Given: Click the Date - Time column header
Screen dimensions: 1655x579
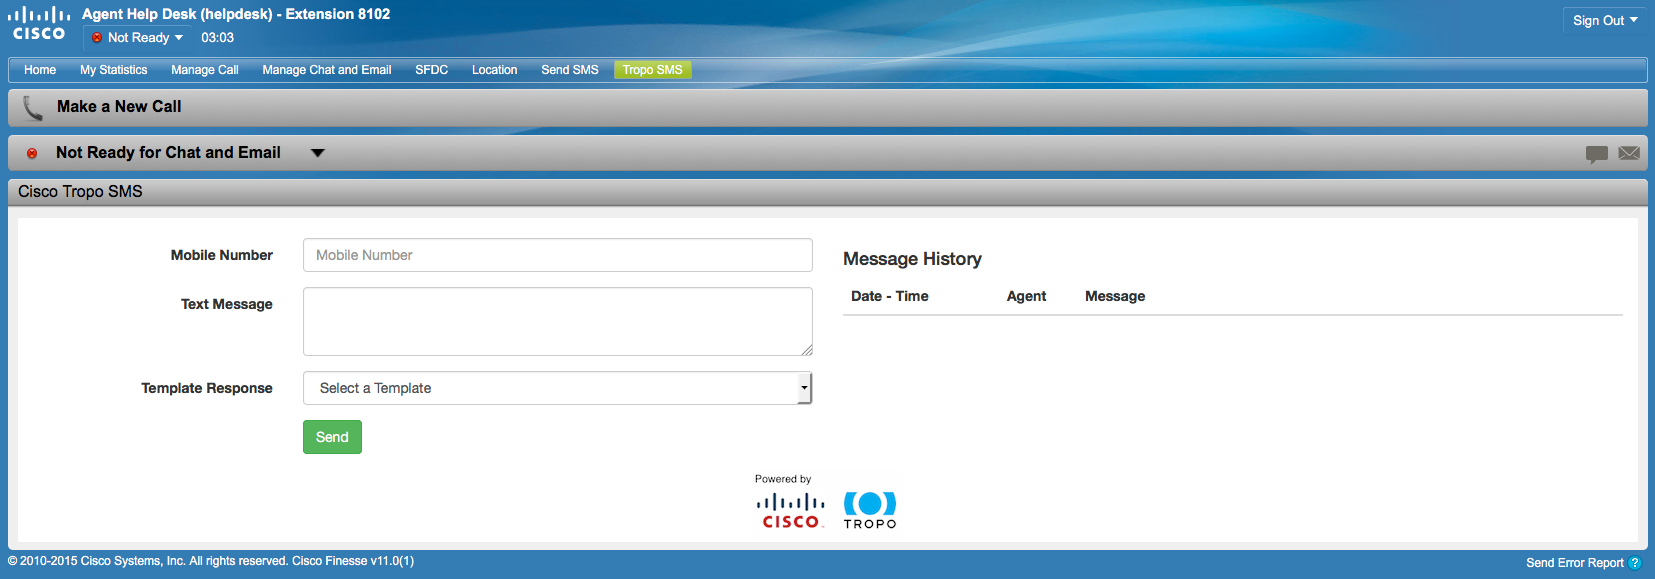Looking at the screenshot, I should click(x=890, y=296).
